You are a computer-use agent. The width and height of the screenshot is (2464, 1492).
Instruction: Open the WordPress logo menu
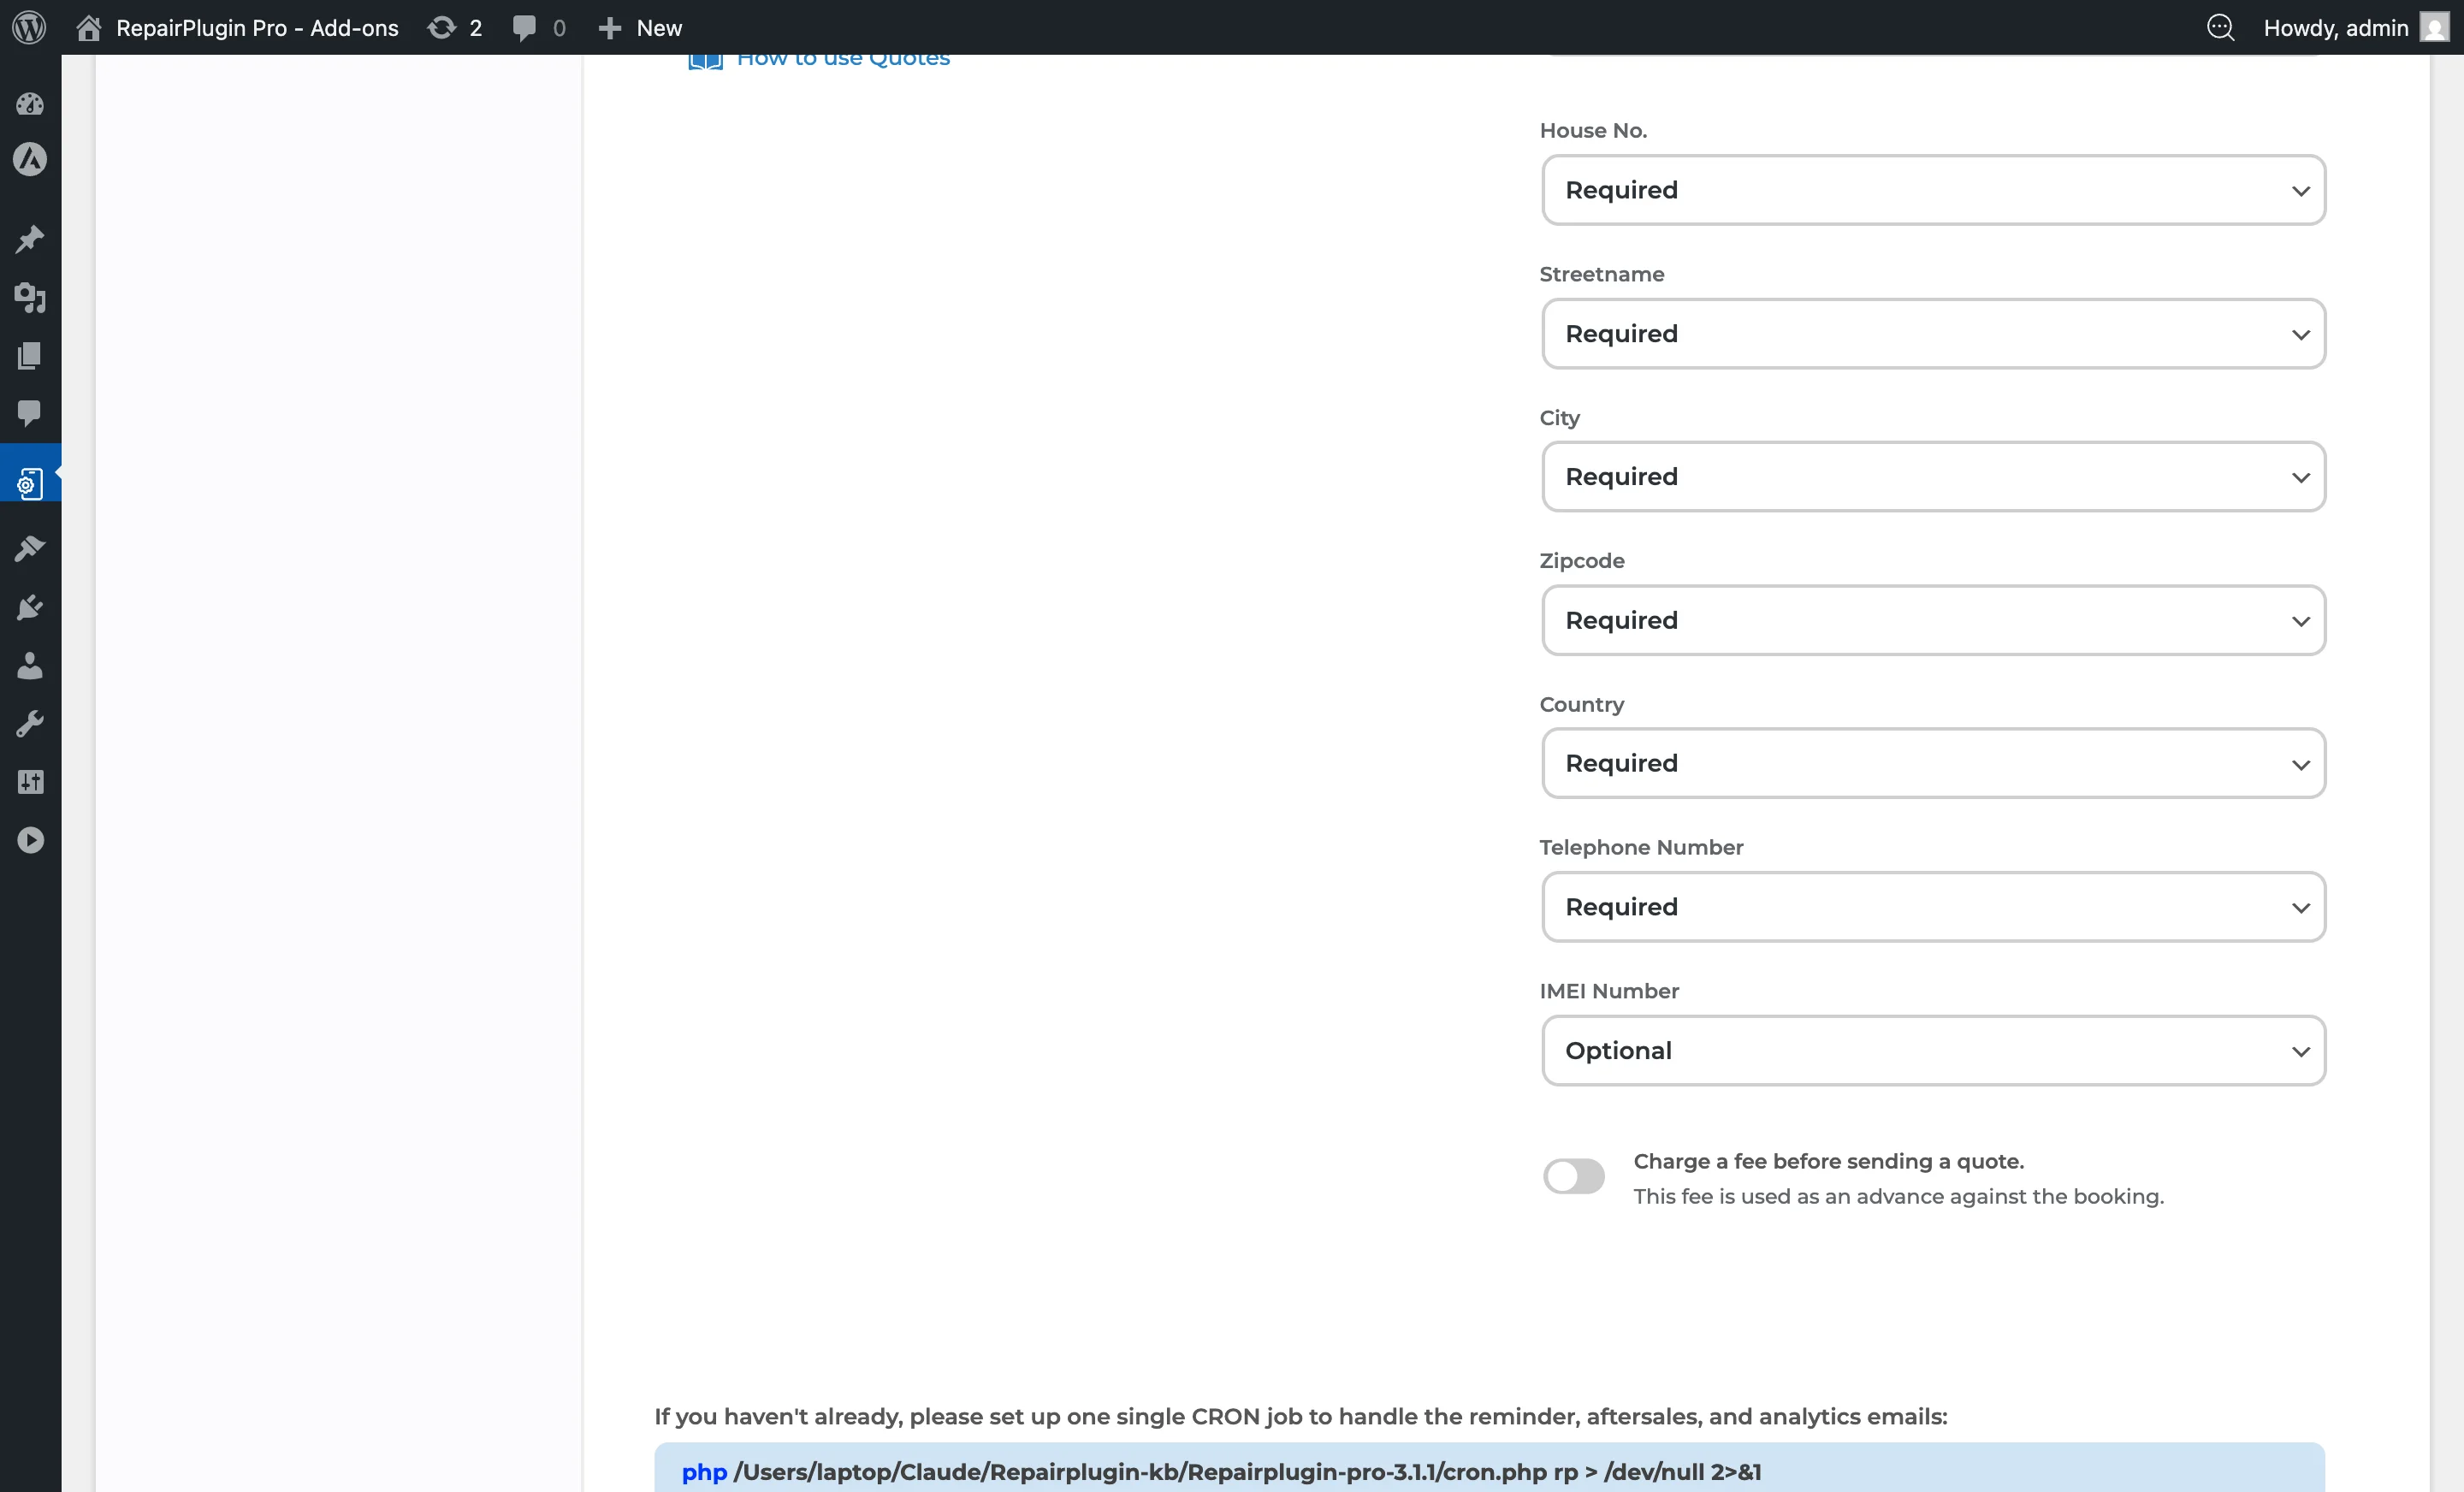click(29, 27)
